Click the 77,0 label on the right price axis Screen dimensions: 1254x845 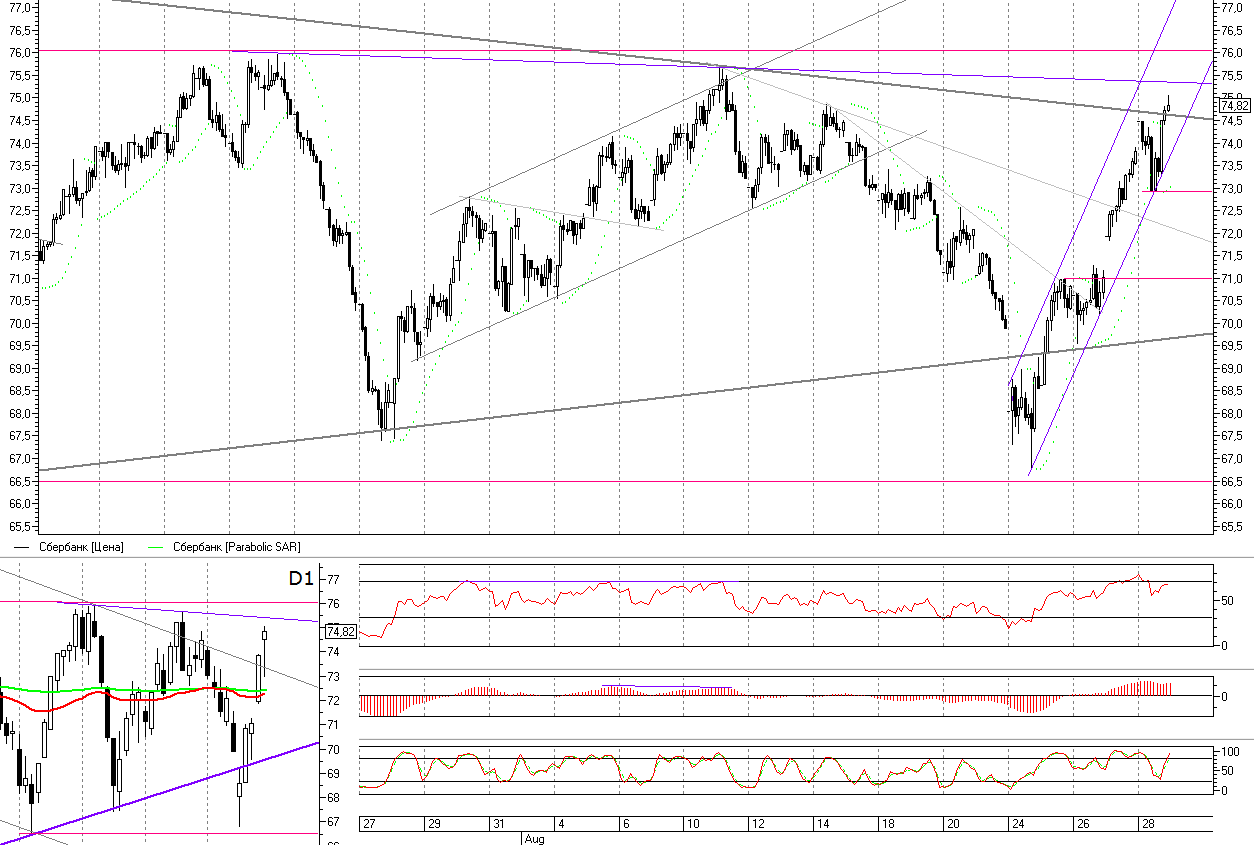pyautogui.click(x=1232, y=7)
